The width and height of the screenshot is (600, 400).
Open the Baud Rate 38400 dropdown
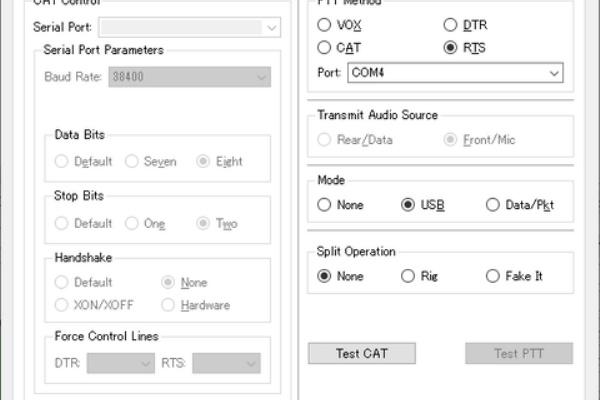189,77
